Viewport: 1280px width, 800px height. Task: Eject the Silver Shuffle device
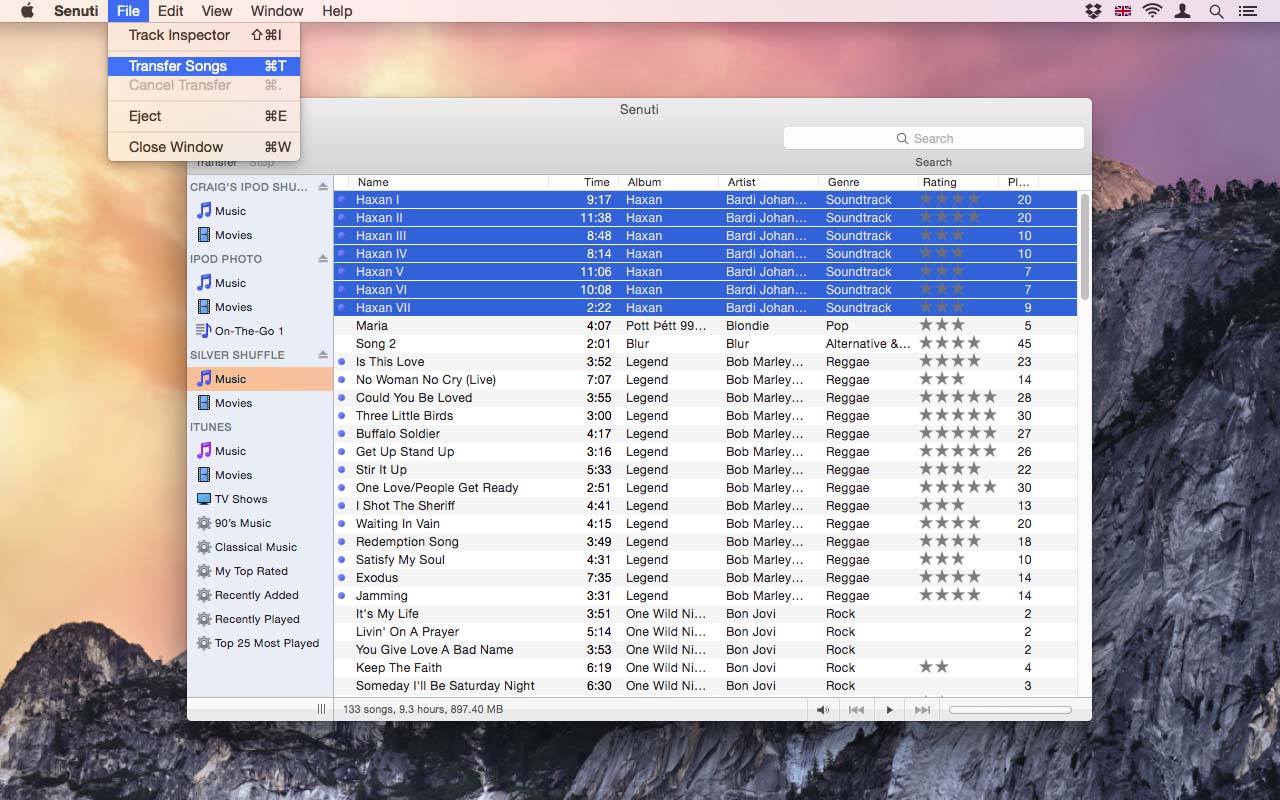click(x=322, y=355)
